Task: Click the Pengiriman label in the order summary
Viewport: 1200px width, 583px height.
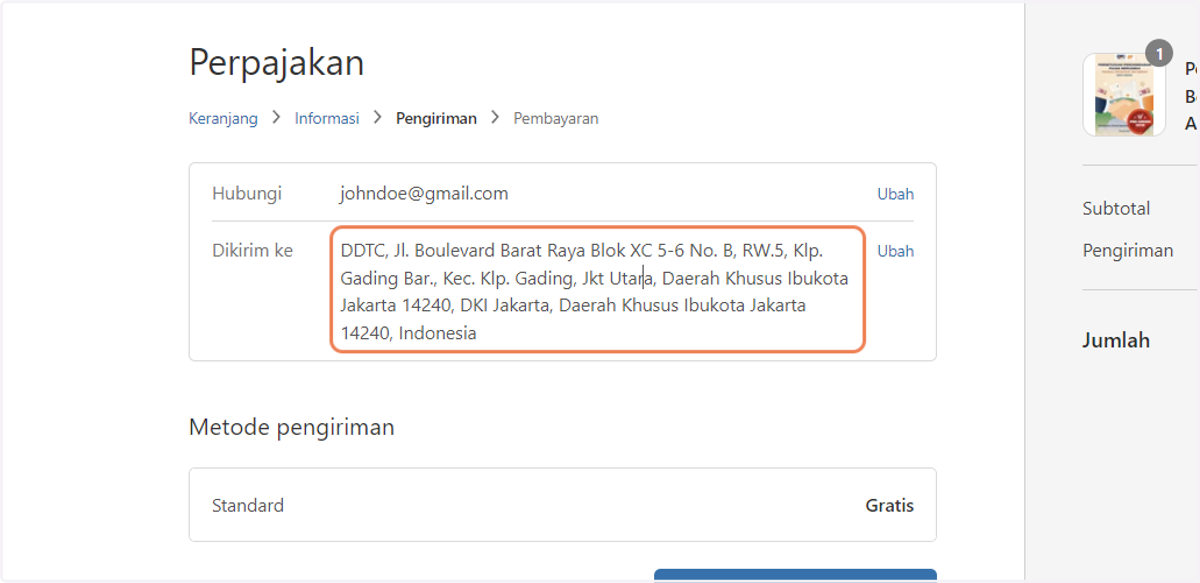Action: pos(1128,251)
